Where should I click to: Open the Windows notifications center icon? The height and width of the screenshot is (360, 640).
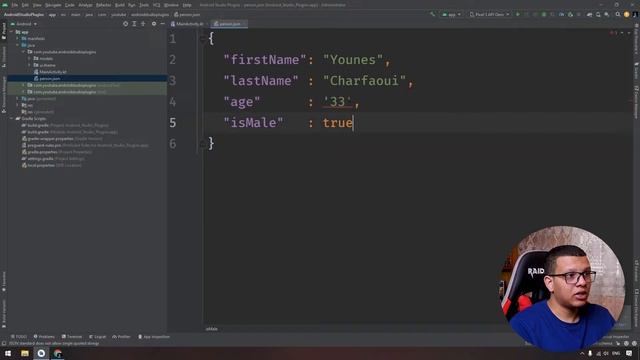[629, 353]
